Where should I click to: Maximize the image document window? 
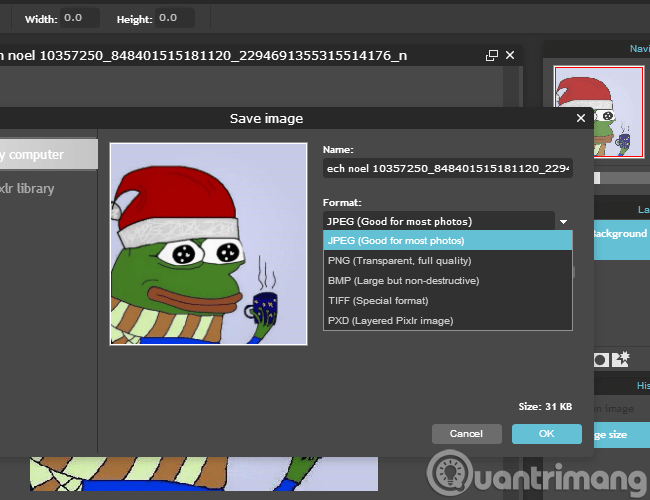[492, 55]
